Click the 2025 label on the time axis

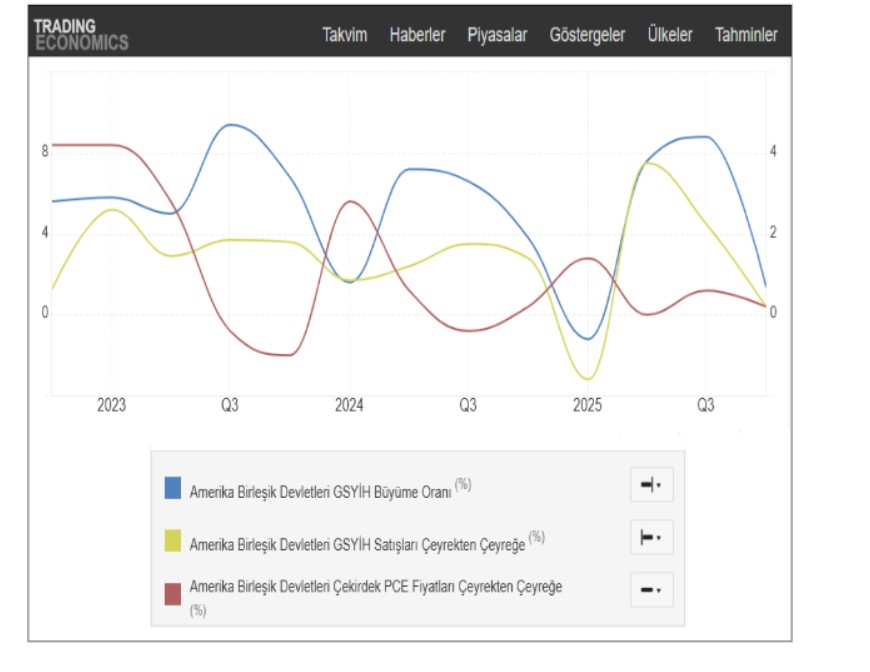click(587, 406)
